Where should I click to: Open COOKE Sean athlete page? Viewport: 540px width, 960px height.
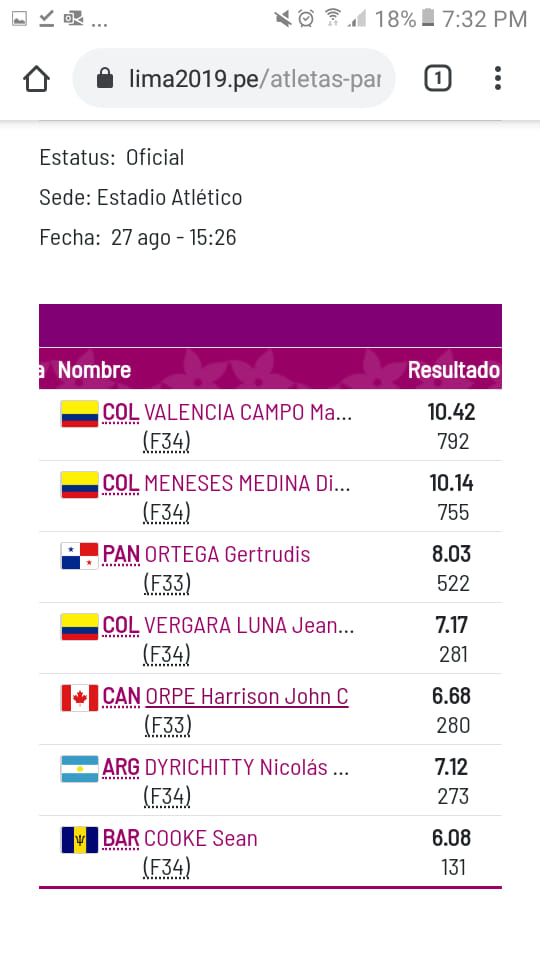point(201,839)
